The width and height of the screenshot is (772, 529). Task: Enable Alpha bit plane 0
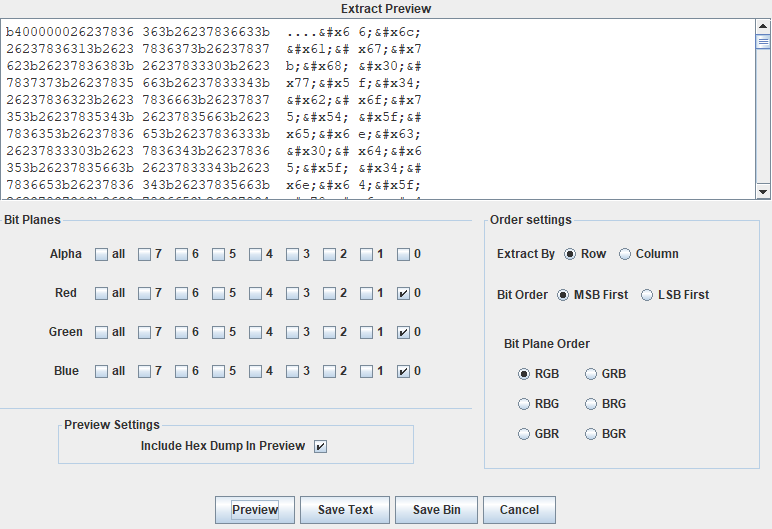403,255
